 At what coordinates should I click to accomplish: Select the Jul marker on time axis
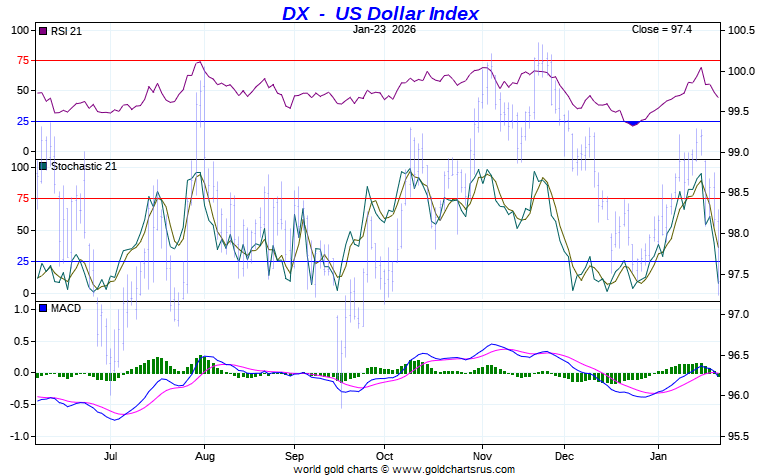click(111, 453)
